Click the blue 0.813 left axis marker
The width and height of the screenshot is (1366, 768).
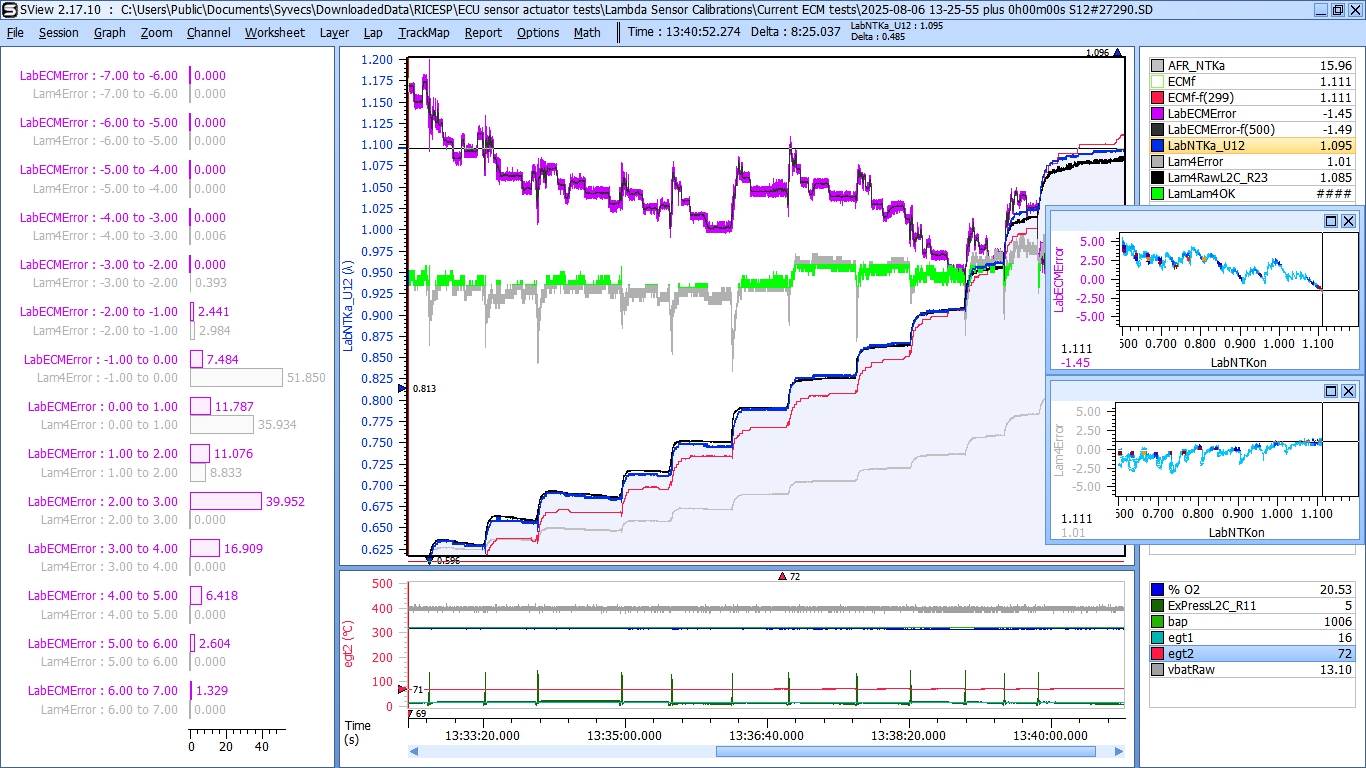(x=403, y=388)
